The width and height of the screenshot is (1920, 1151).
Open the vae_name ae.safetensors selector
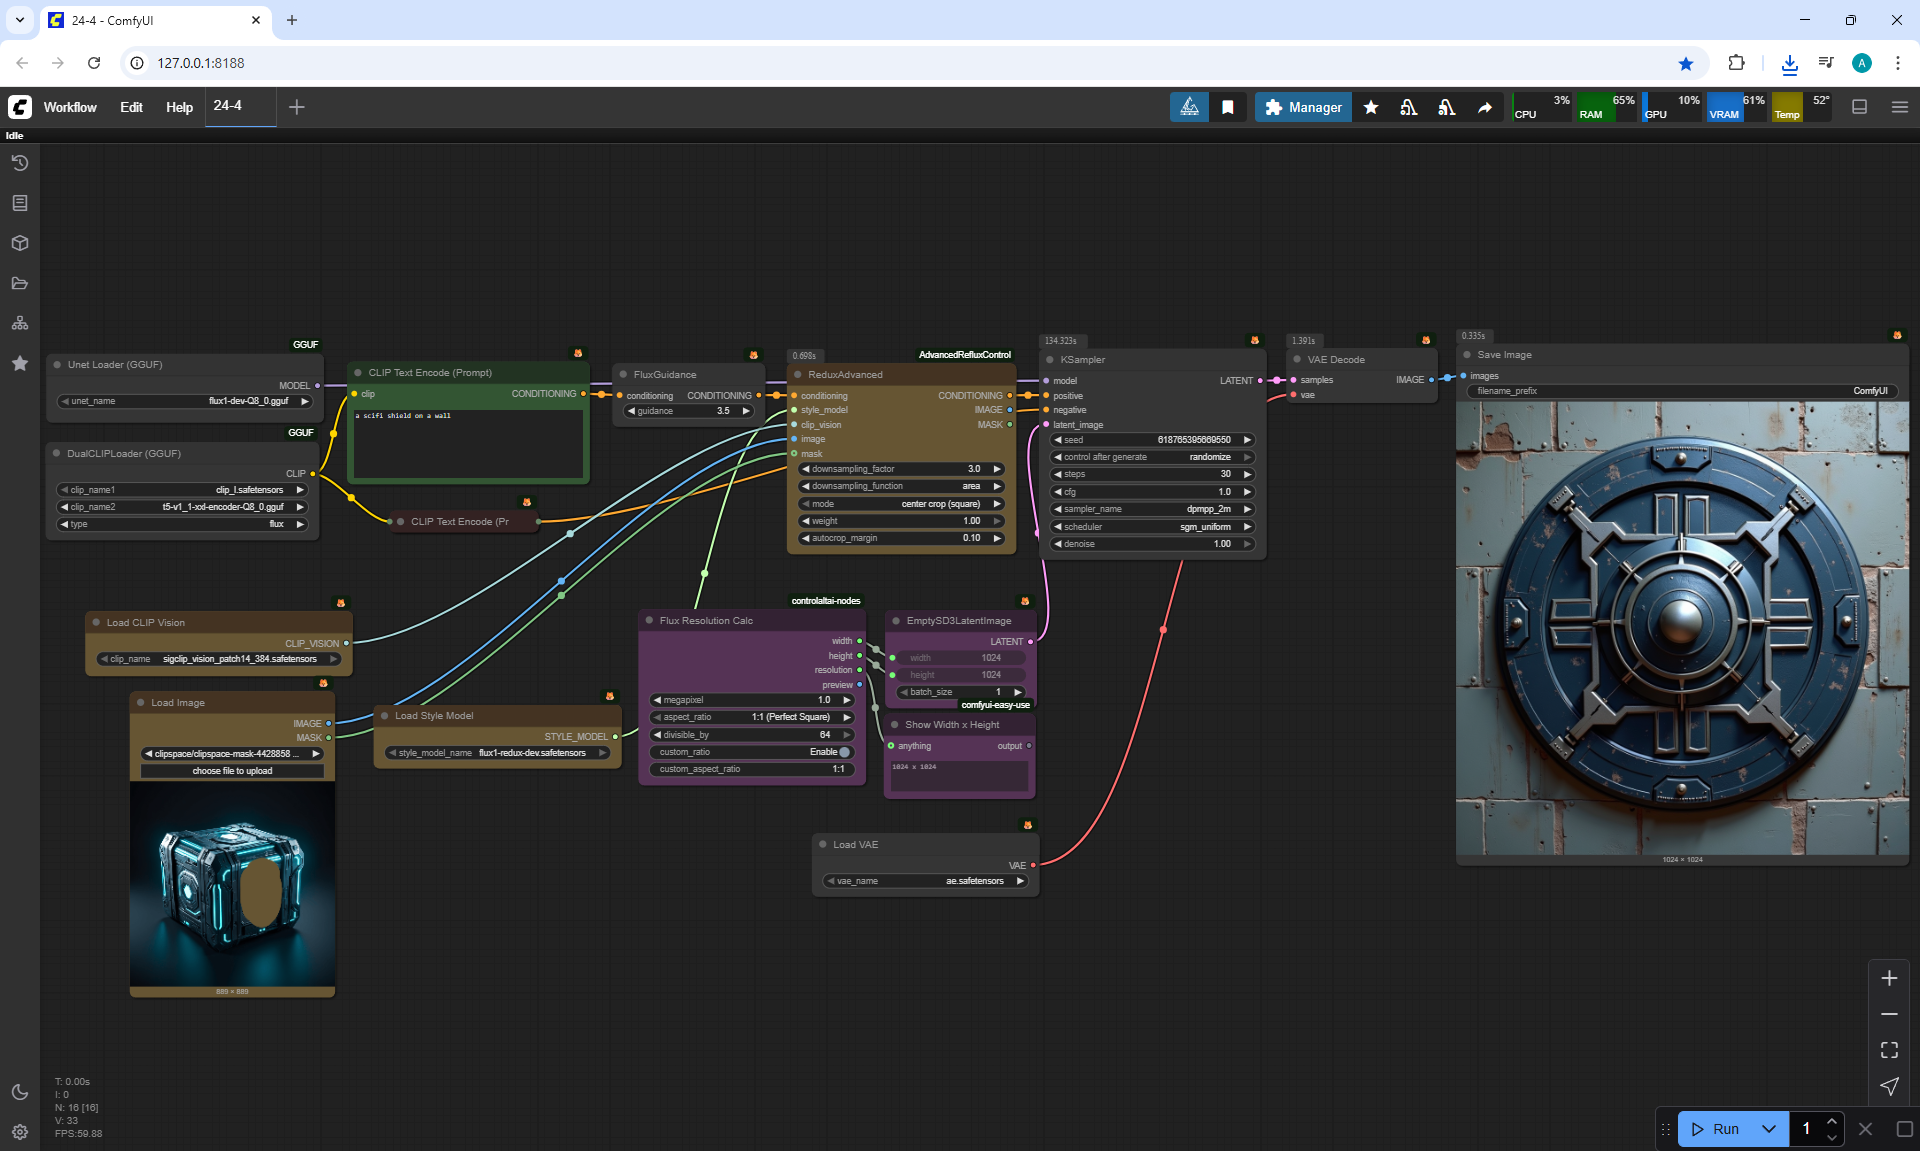(x=925, y=881)
